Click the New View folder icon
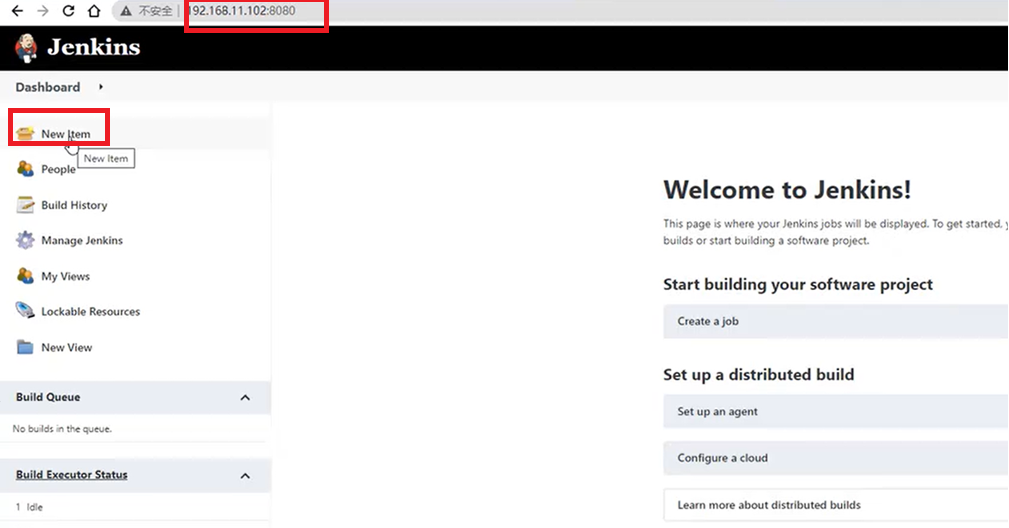The height and width of the screenshot is (528, 1009). pos(25,347)
